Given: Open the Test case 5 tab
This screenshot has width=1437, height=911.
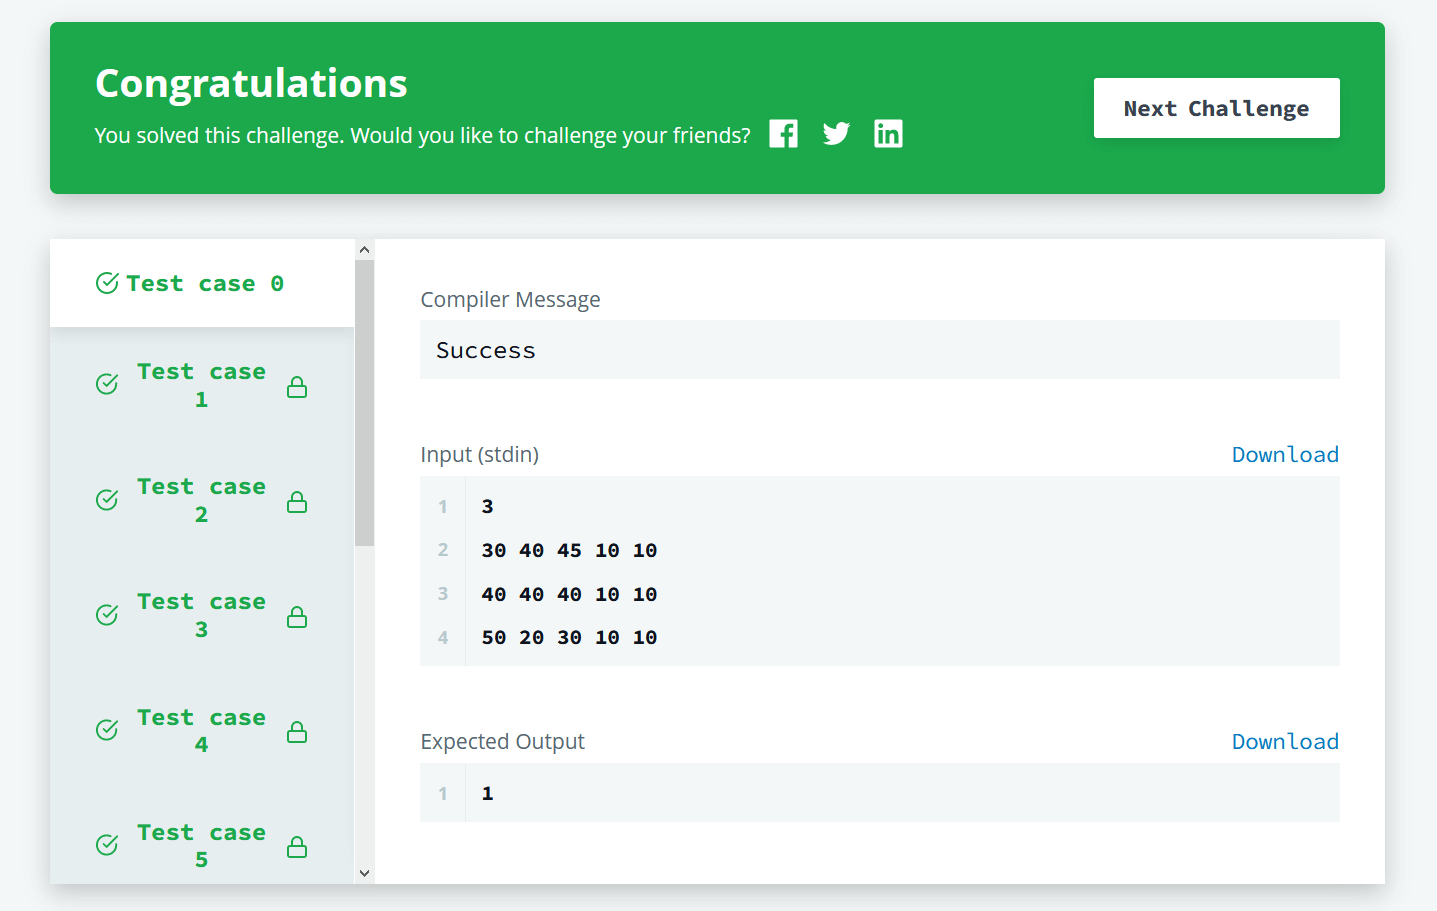Looking at the screenshot, I should [201, 845].
